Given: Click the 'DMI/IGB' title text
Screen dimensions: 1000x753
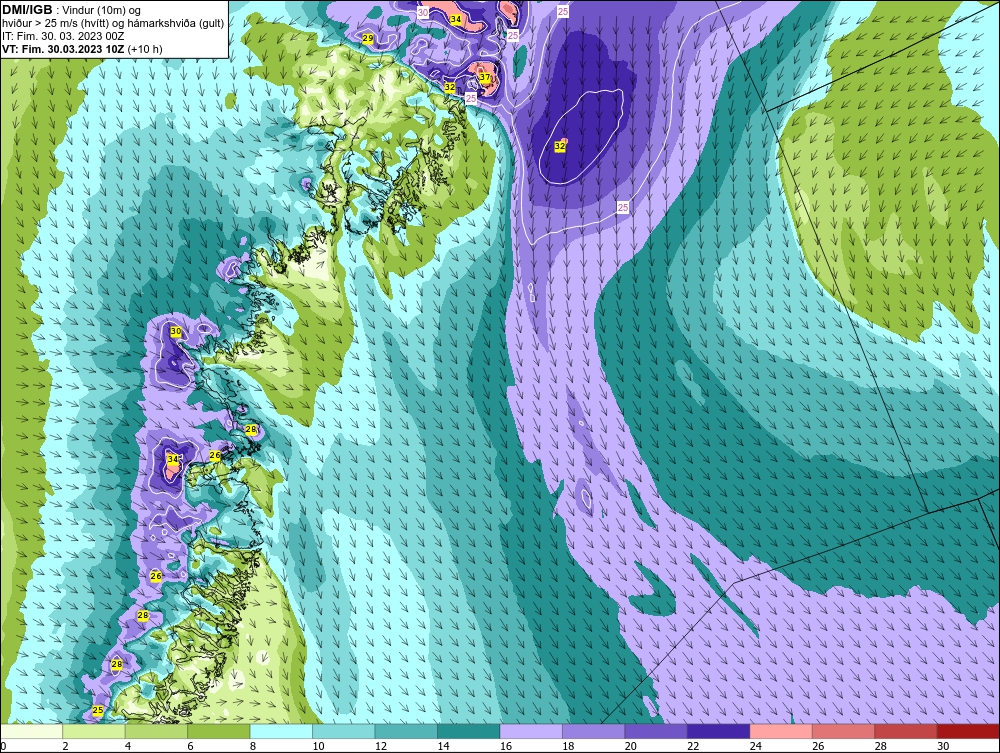Looking at the screenshot, I should (27, 10).
